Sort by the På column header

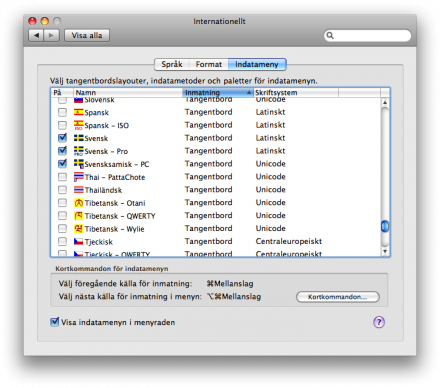(62, 92)
